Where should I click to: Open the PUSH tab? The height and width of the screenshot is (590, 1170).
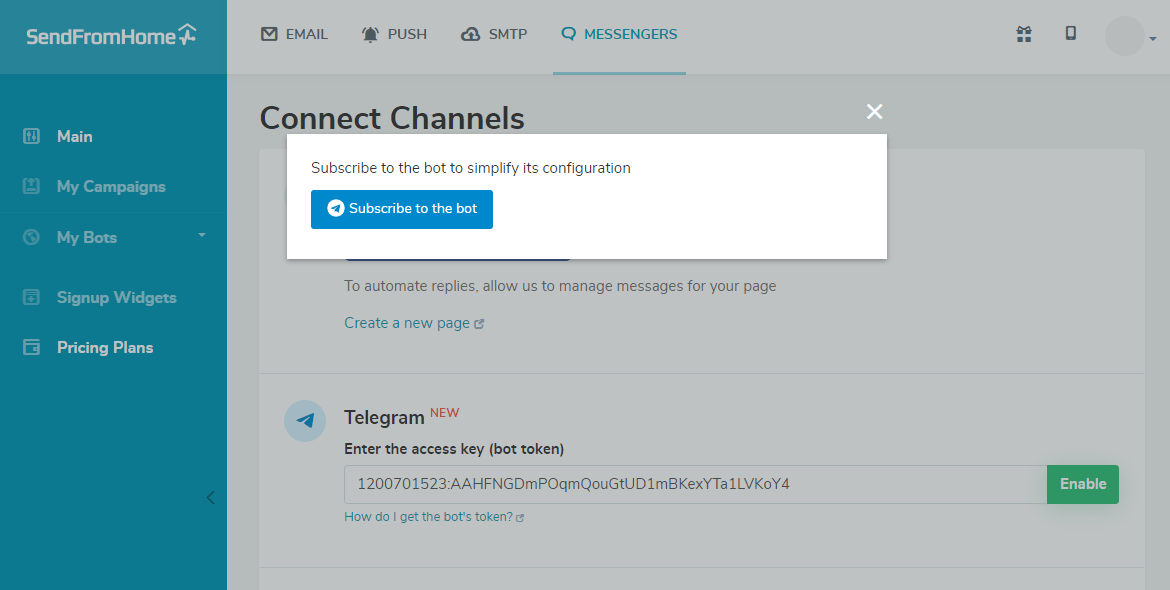point(394,34)
